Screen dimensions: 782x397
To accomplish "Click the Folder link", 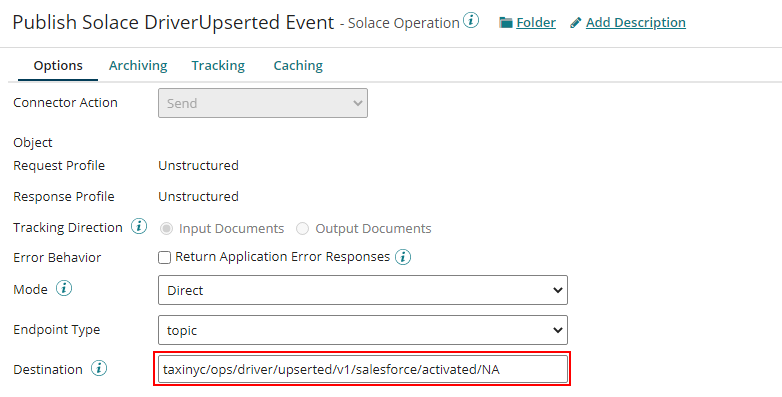I will (536, 23).
